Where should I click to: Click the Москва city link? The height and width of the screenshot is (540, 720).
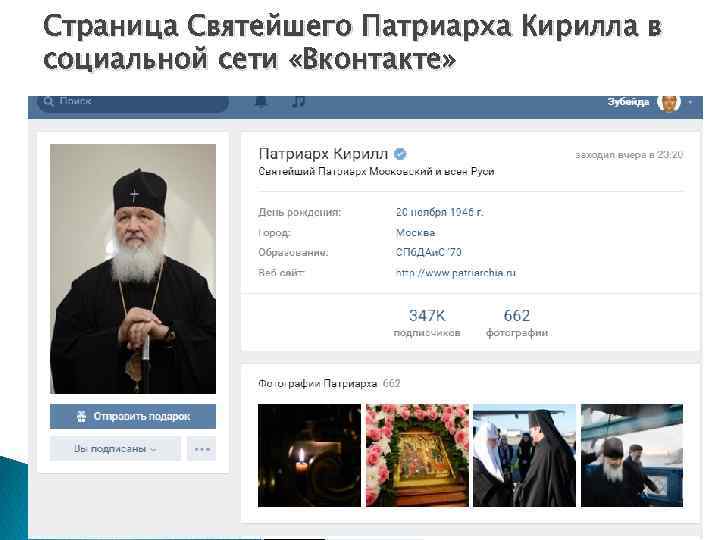point(416,232)
